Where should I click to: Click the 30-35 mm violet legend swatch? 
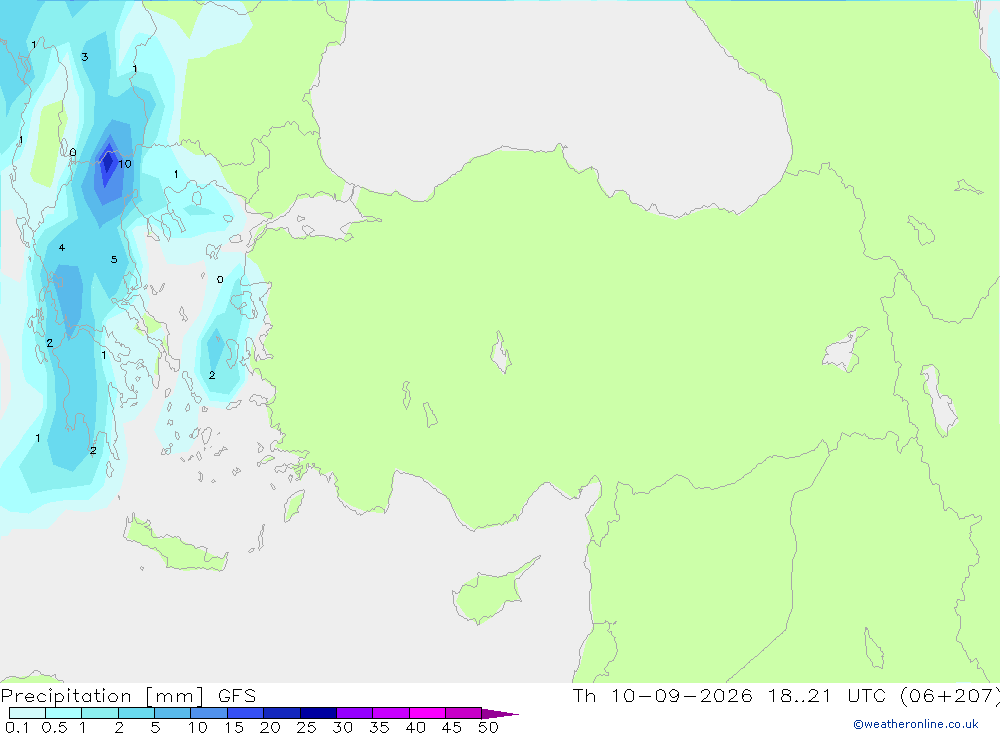click(354, 713)
